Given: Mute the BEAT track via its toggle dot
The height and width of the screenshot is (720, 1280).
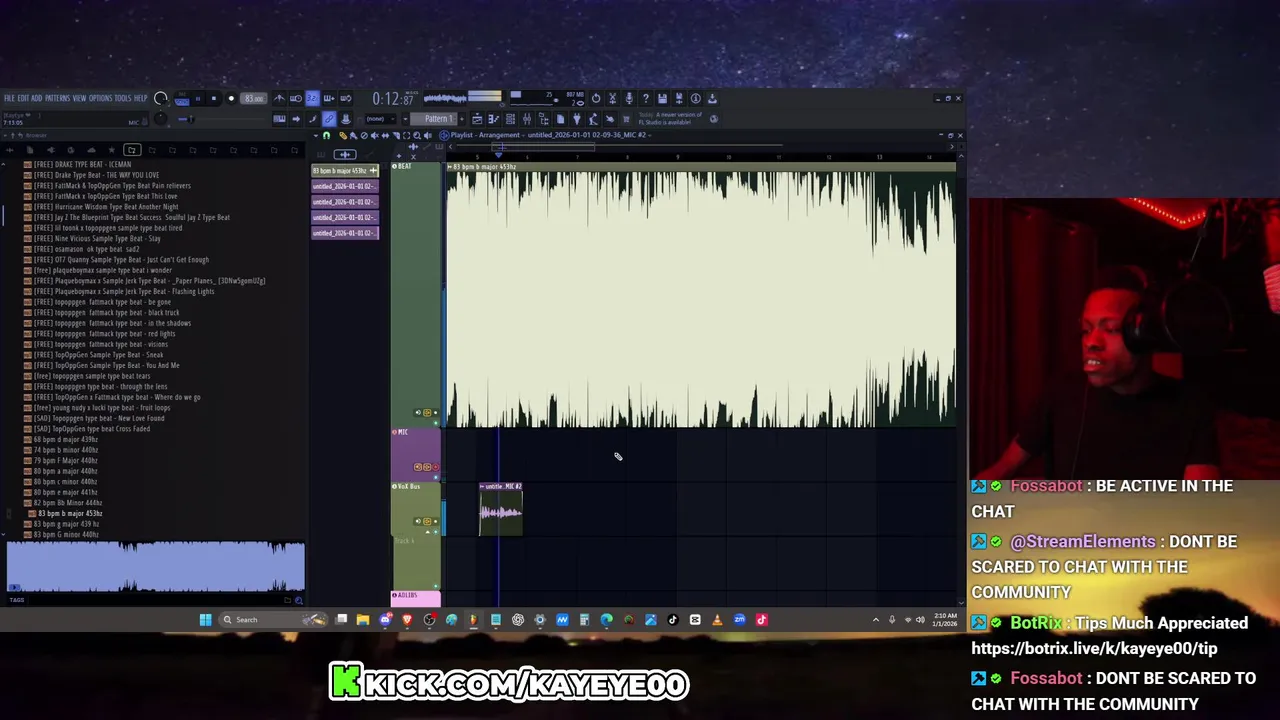Looking at the screenshot, I should click(x=436, y=423).
